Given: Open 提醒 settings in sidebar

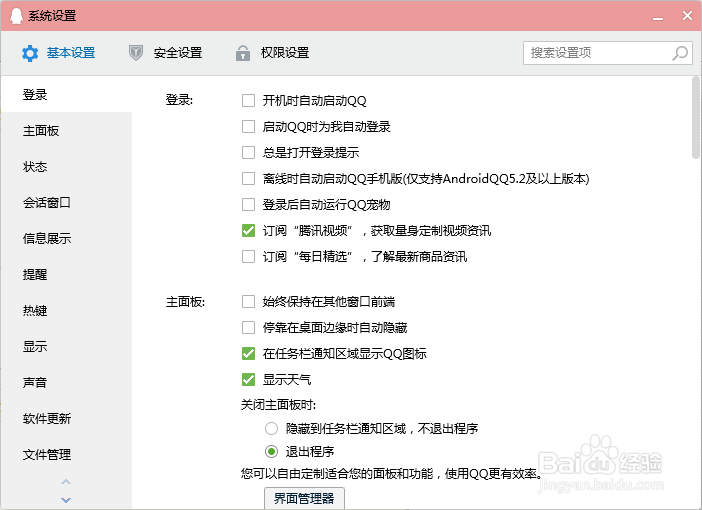Looking at the screenshot, I should [x=66, y=274].
